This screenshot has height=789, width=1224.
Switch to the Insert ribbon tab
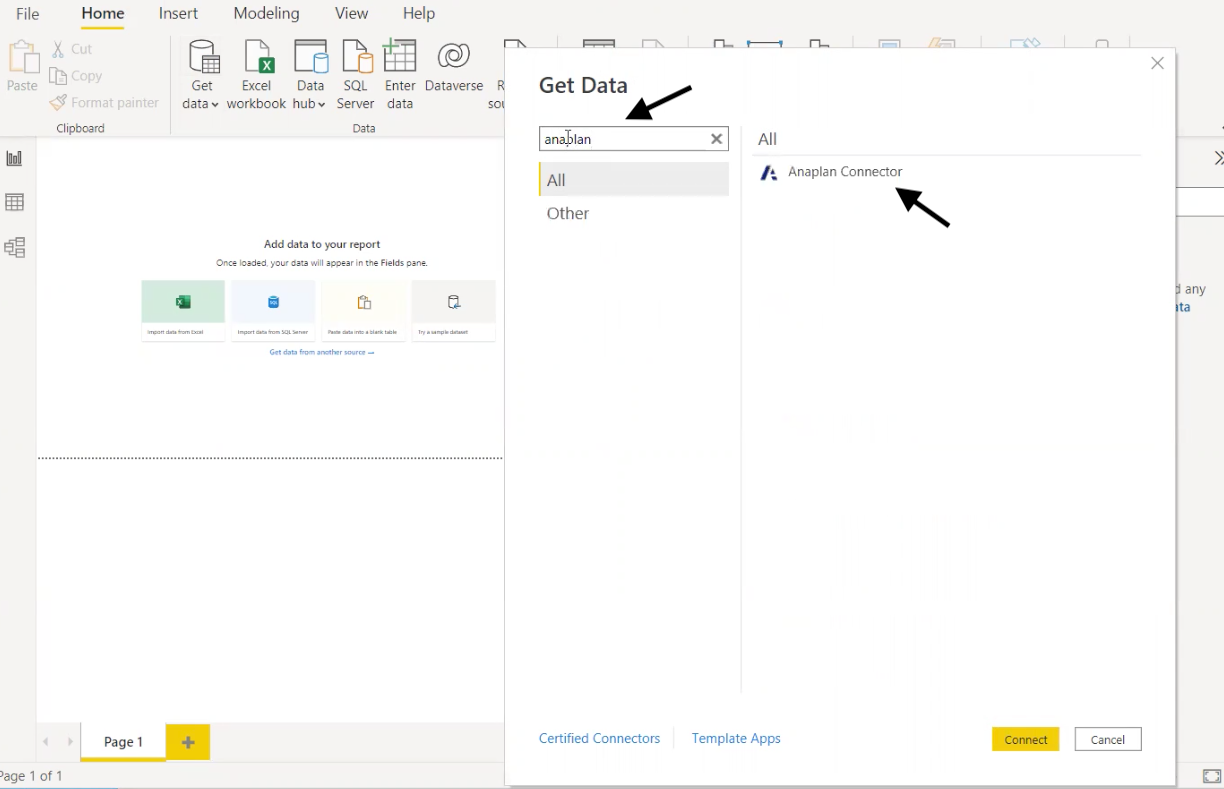tap(178, 13)
